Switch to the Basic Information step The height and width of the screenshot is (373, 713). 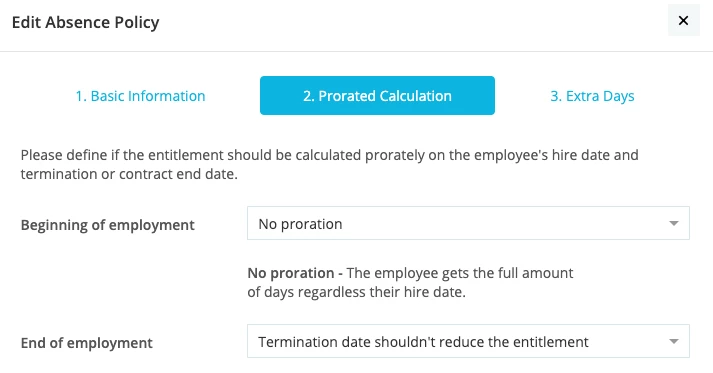pos(140,96)
